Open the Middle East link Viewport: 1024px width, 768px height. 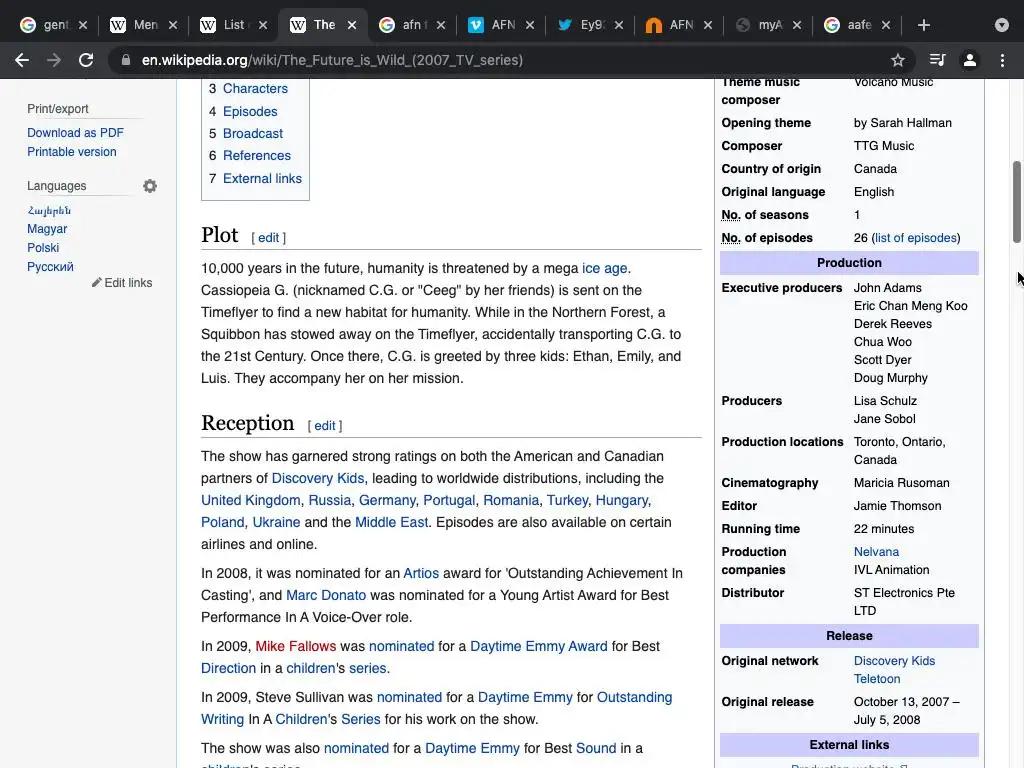coord(392,522)
